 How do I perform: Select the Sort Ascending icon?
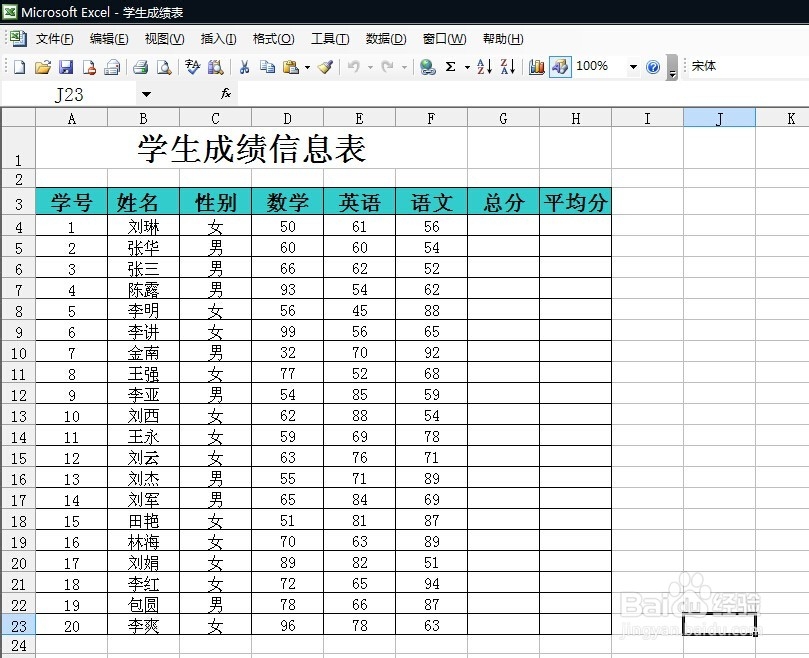point(486,66)
